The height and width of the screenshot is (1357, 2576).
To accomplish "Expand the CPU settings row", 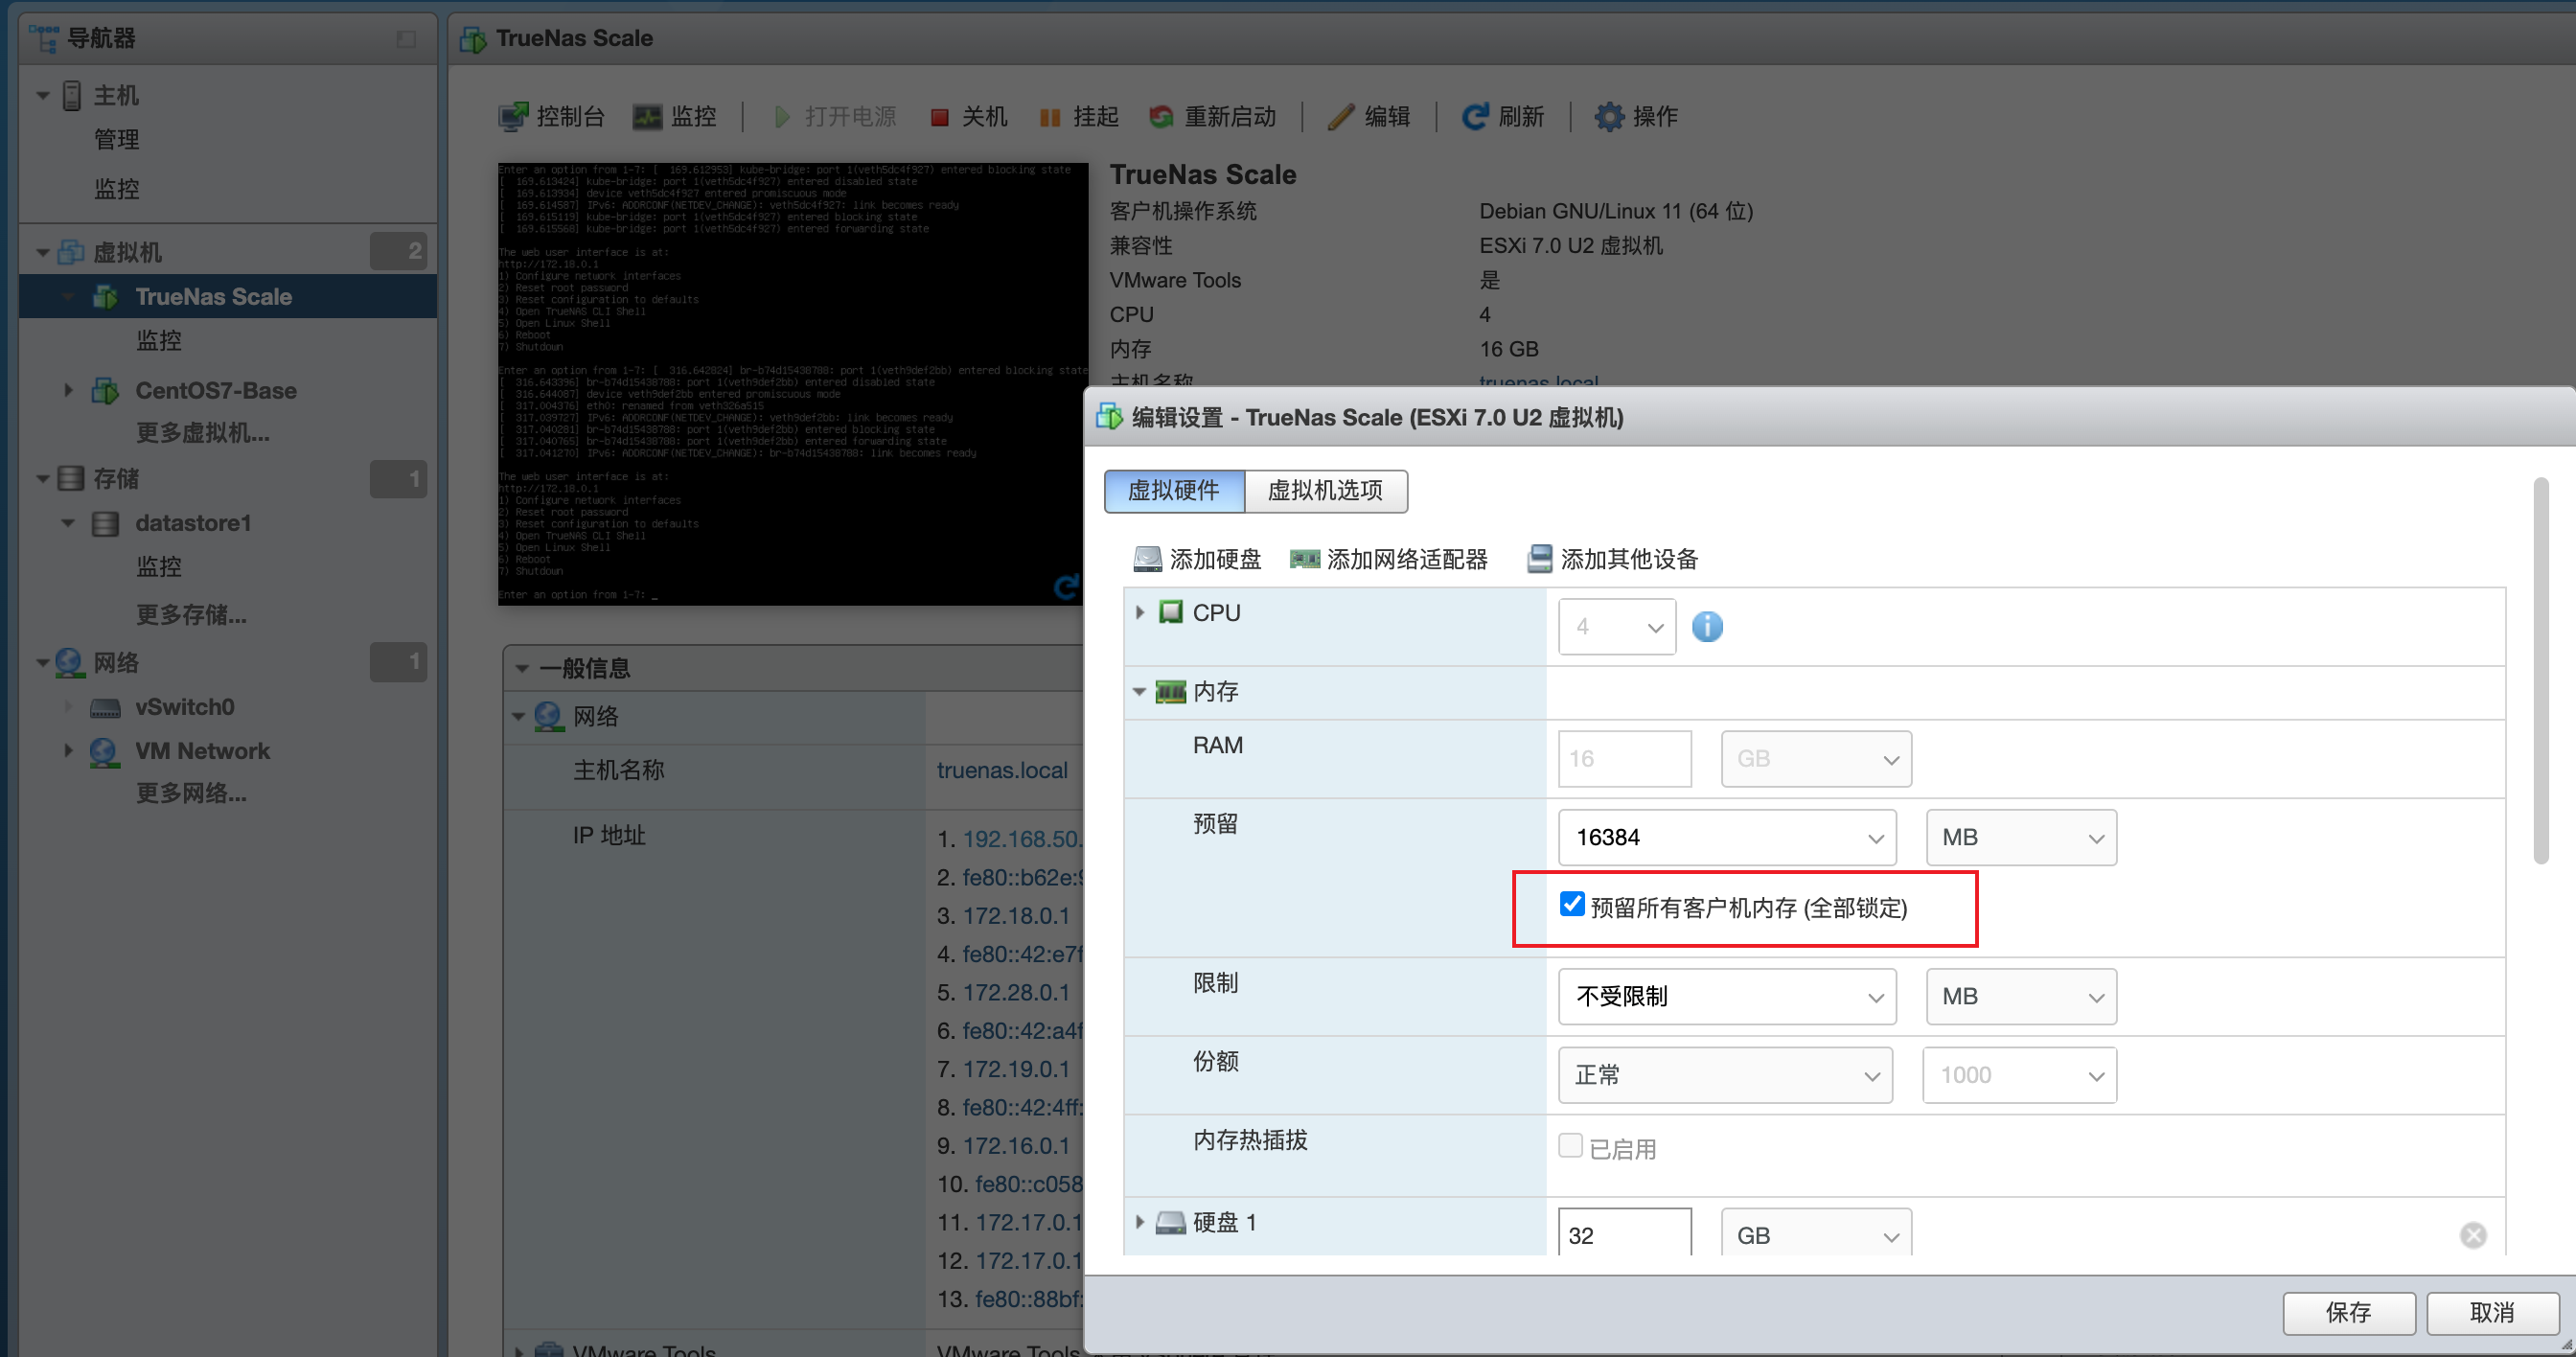I will point(1139,612).
